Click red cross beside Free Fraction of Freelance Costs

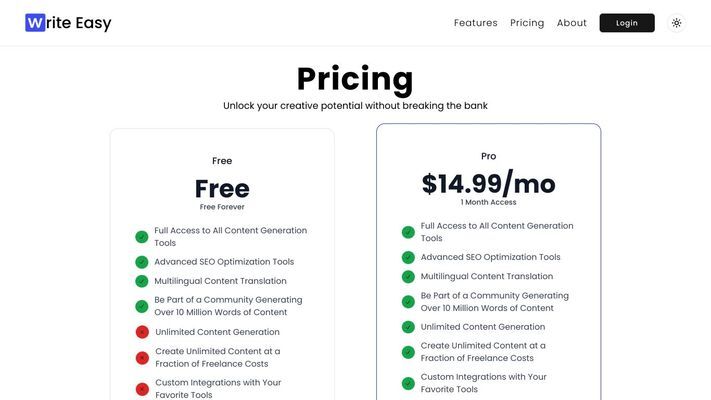(142, 358)
